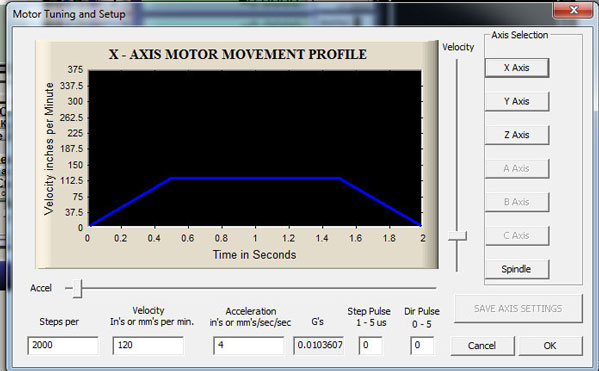Choose the Spindle axis button
This screenshot has height=371, width=599.
click(x=517, y=269)
